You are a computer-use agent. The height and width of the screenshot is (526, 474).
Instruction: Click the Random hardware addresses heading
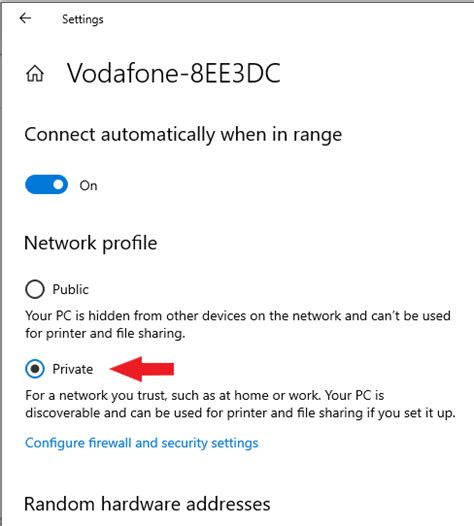[147, 504]
